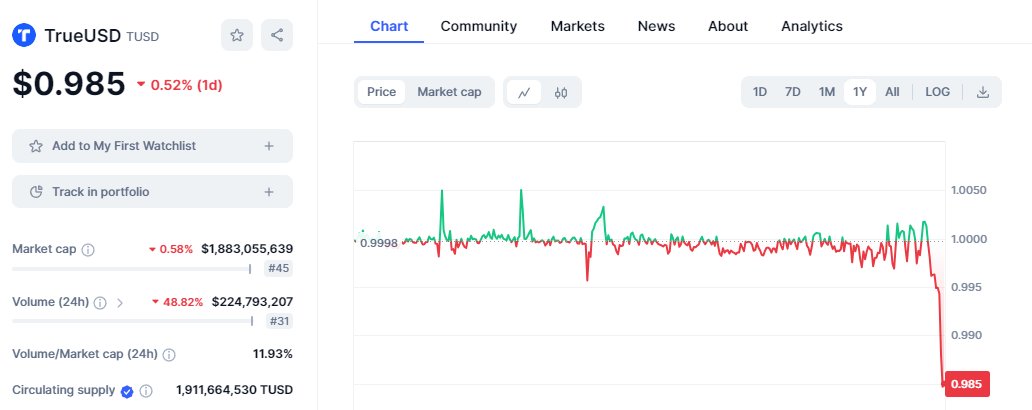This screenshot has height=410, width=1032.
Task: Open Volume (24h) info icon
Action: [x=100, y=303]
